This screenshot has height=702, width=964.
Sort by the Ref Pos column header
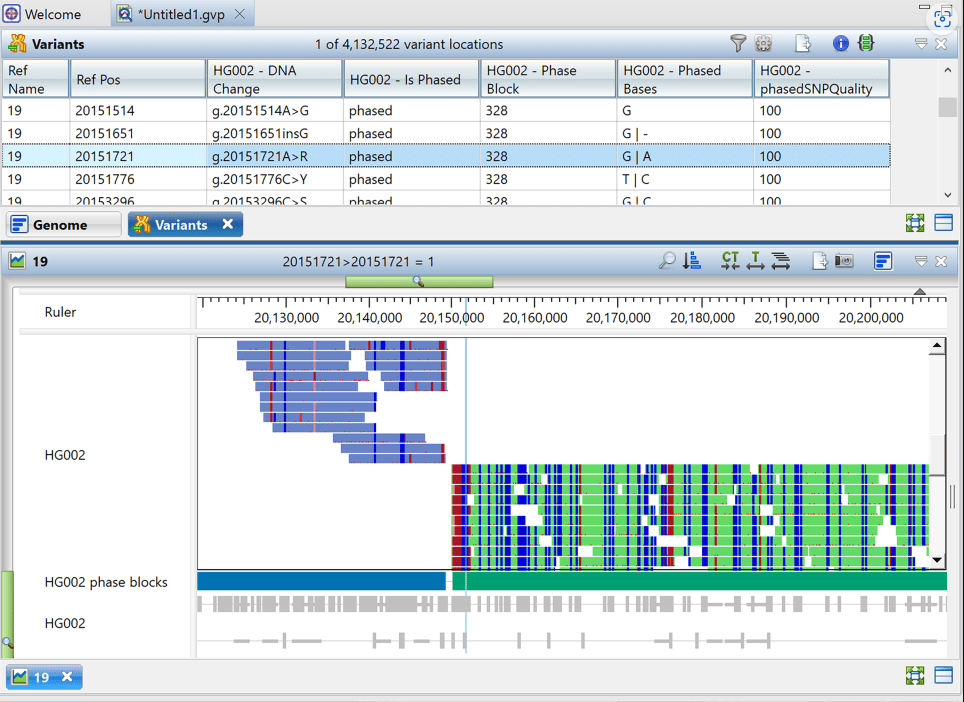tap(138, 79)
